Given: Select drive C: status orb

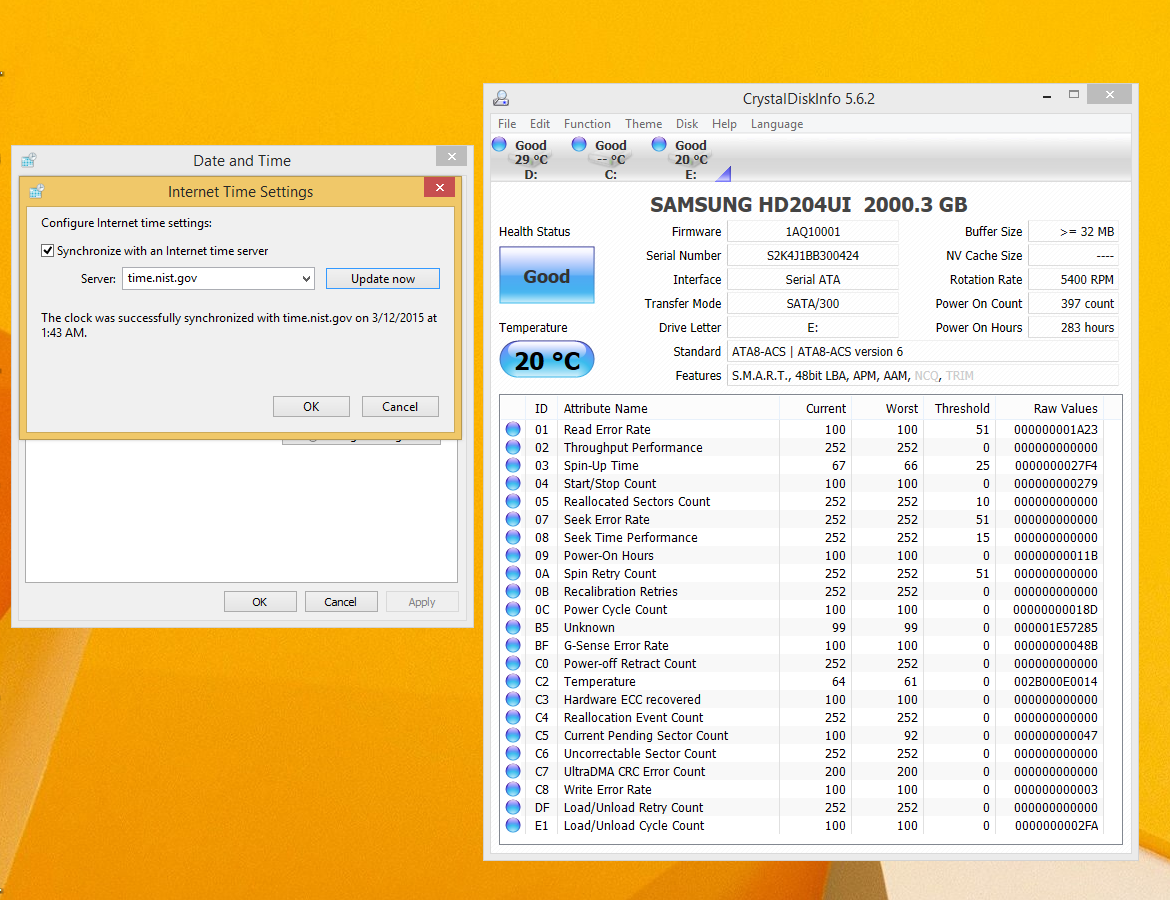Looking at the screenshot, I should (579, 144).
